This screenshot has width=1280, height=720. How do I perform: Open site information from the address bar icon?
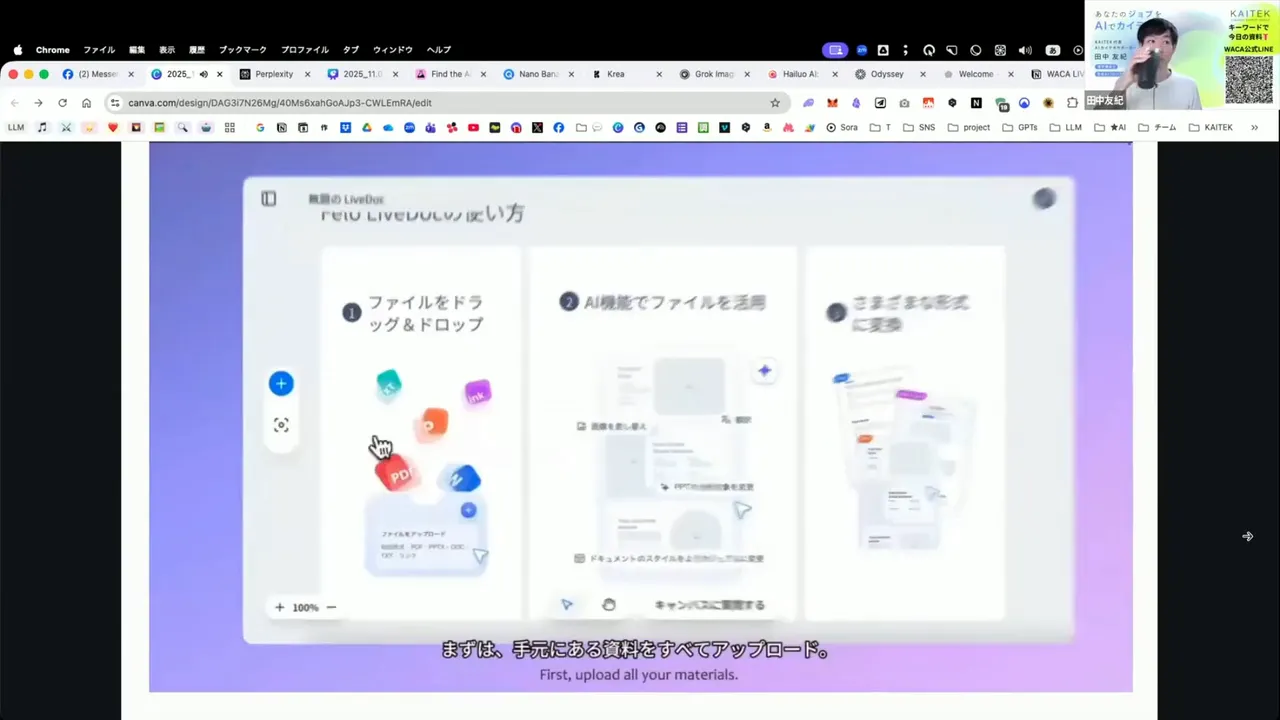tap(115, 102)
